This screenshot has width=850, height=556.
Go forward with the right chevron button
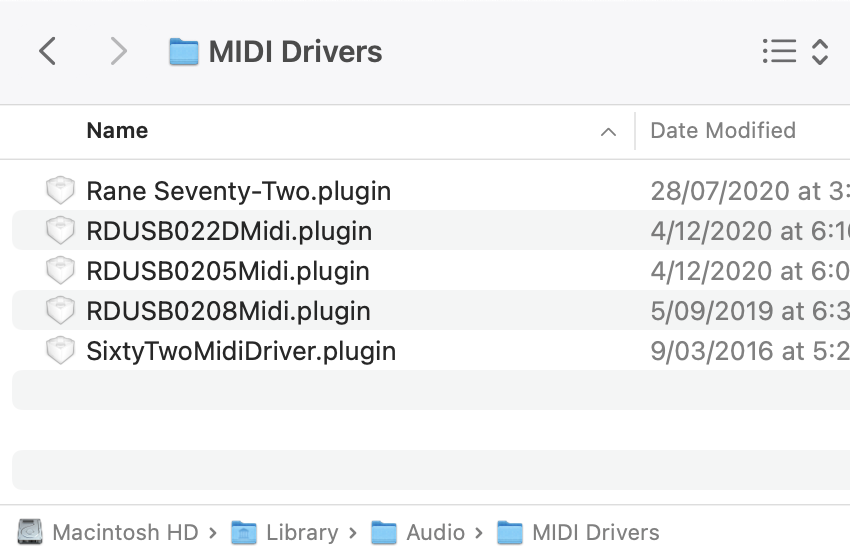(118, 51)
